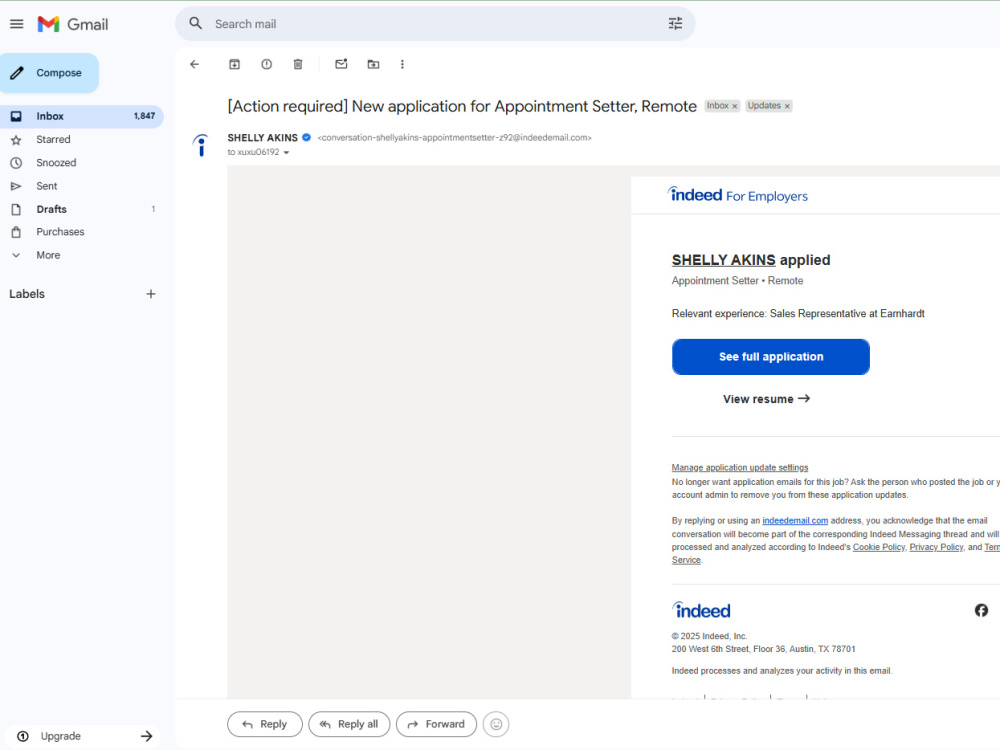Forward this email
This screenshot has width=1000, height=750.
pos(436,724)
